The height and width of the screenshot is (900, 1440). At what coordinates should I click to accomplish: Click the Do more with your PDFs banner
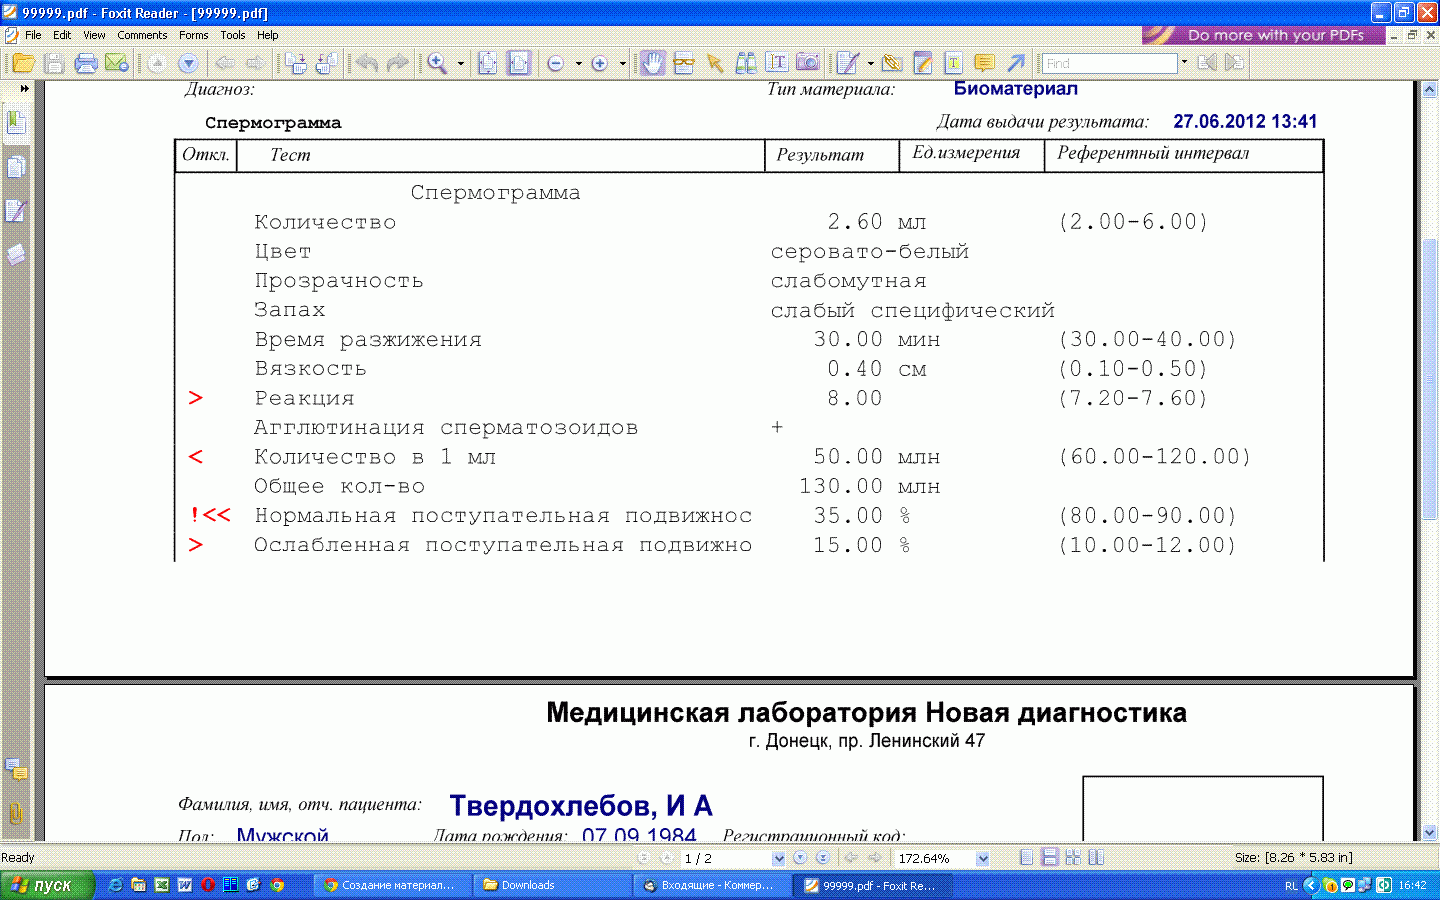click(x=1263, y=35)
